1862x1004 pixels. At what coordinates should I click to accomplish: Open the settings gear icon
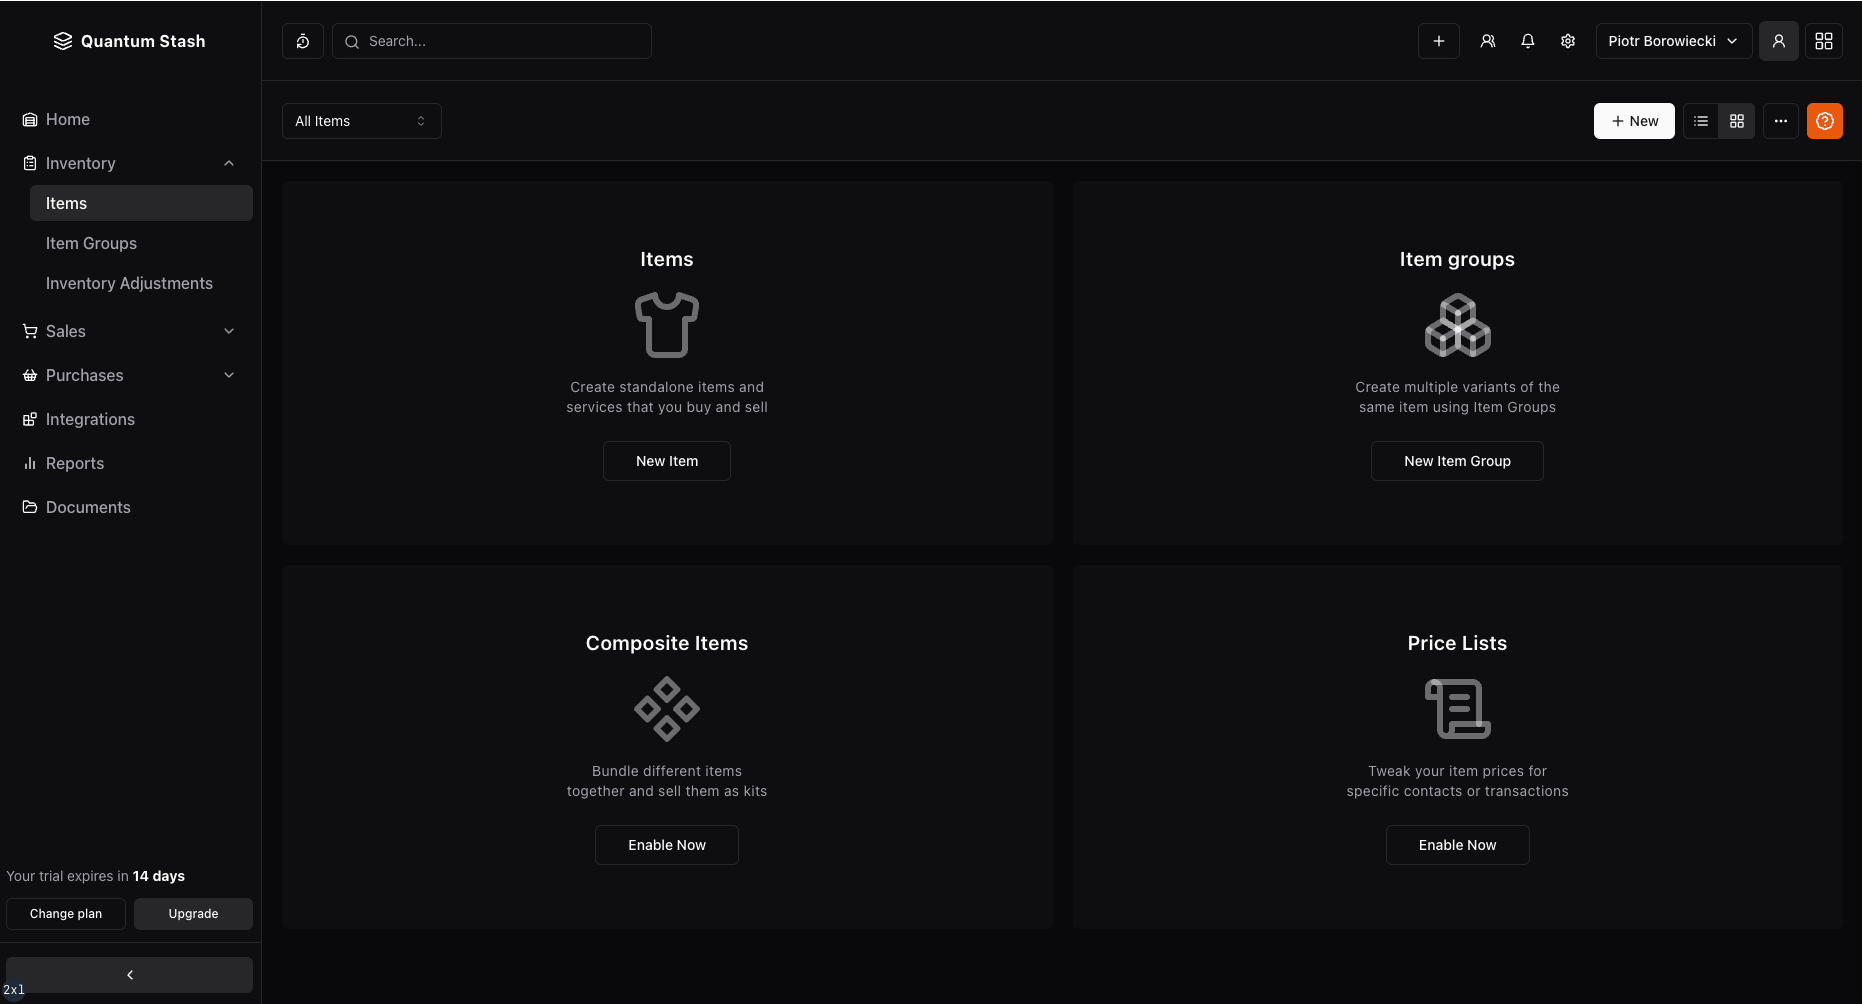coord(1568,41)
